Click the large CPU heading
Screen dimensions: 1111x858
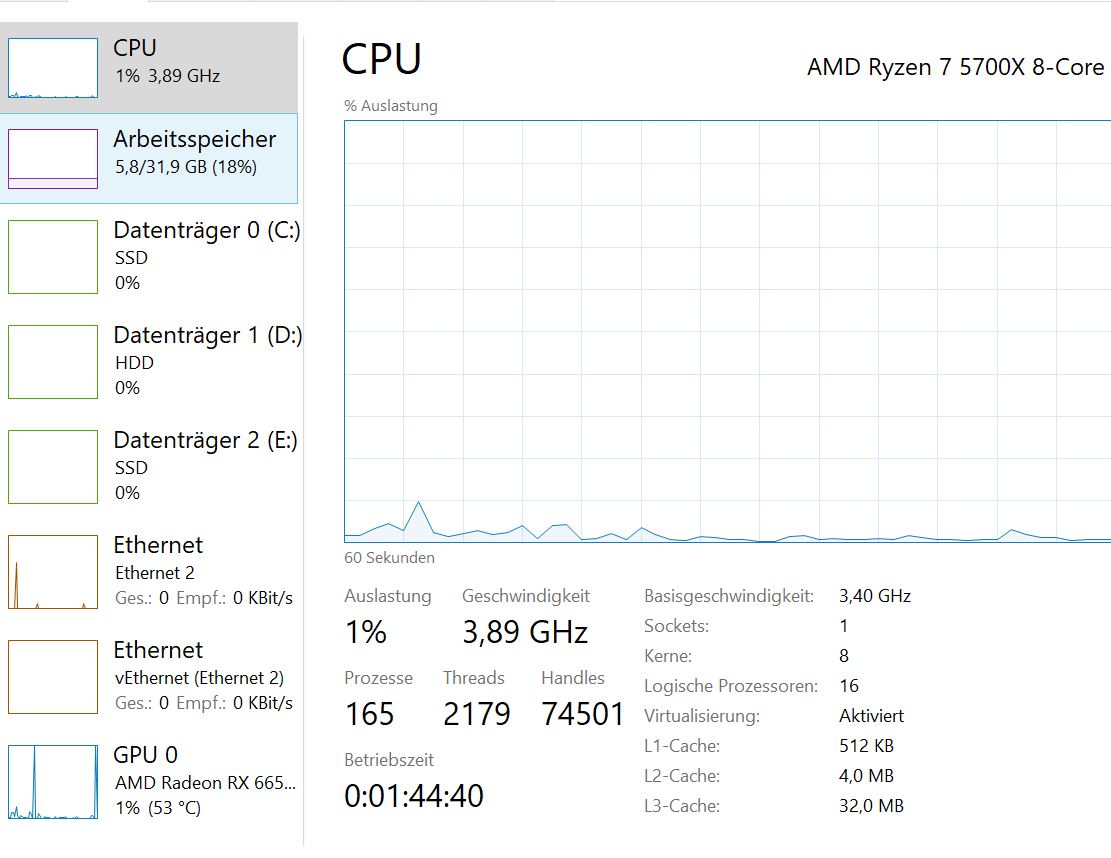381,59
